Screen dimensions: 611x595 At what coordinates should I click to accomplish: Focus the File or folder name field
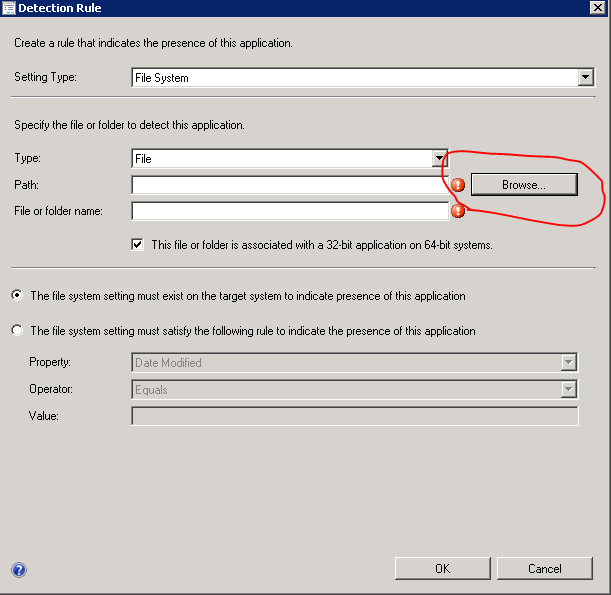(289, 211)
